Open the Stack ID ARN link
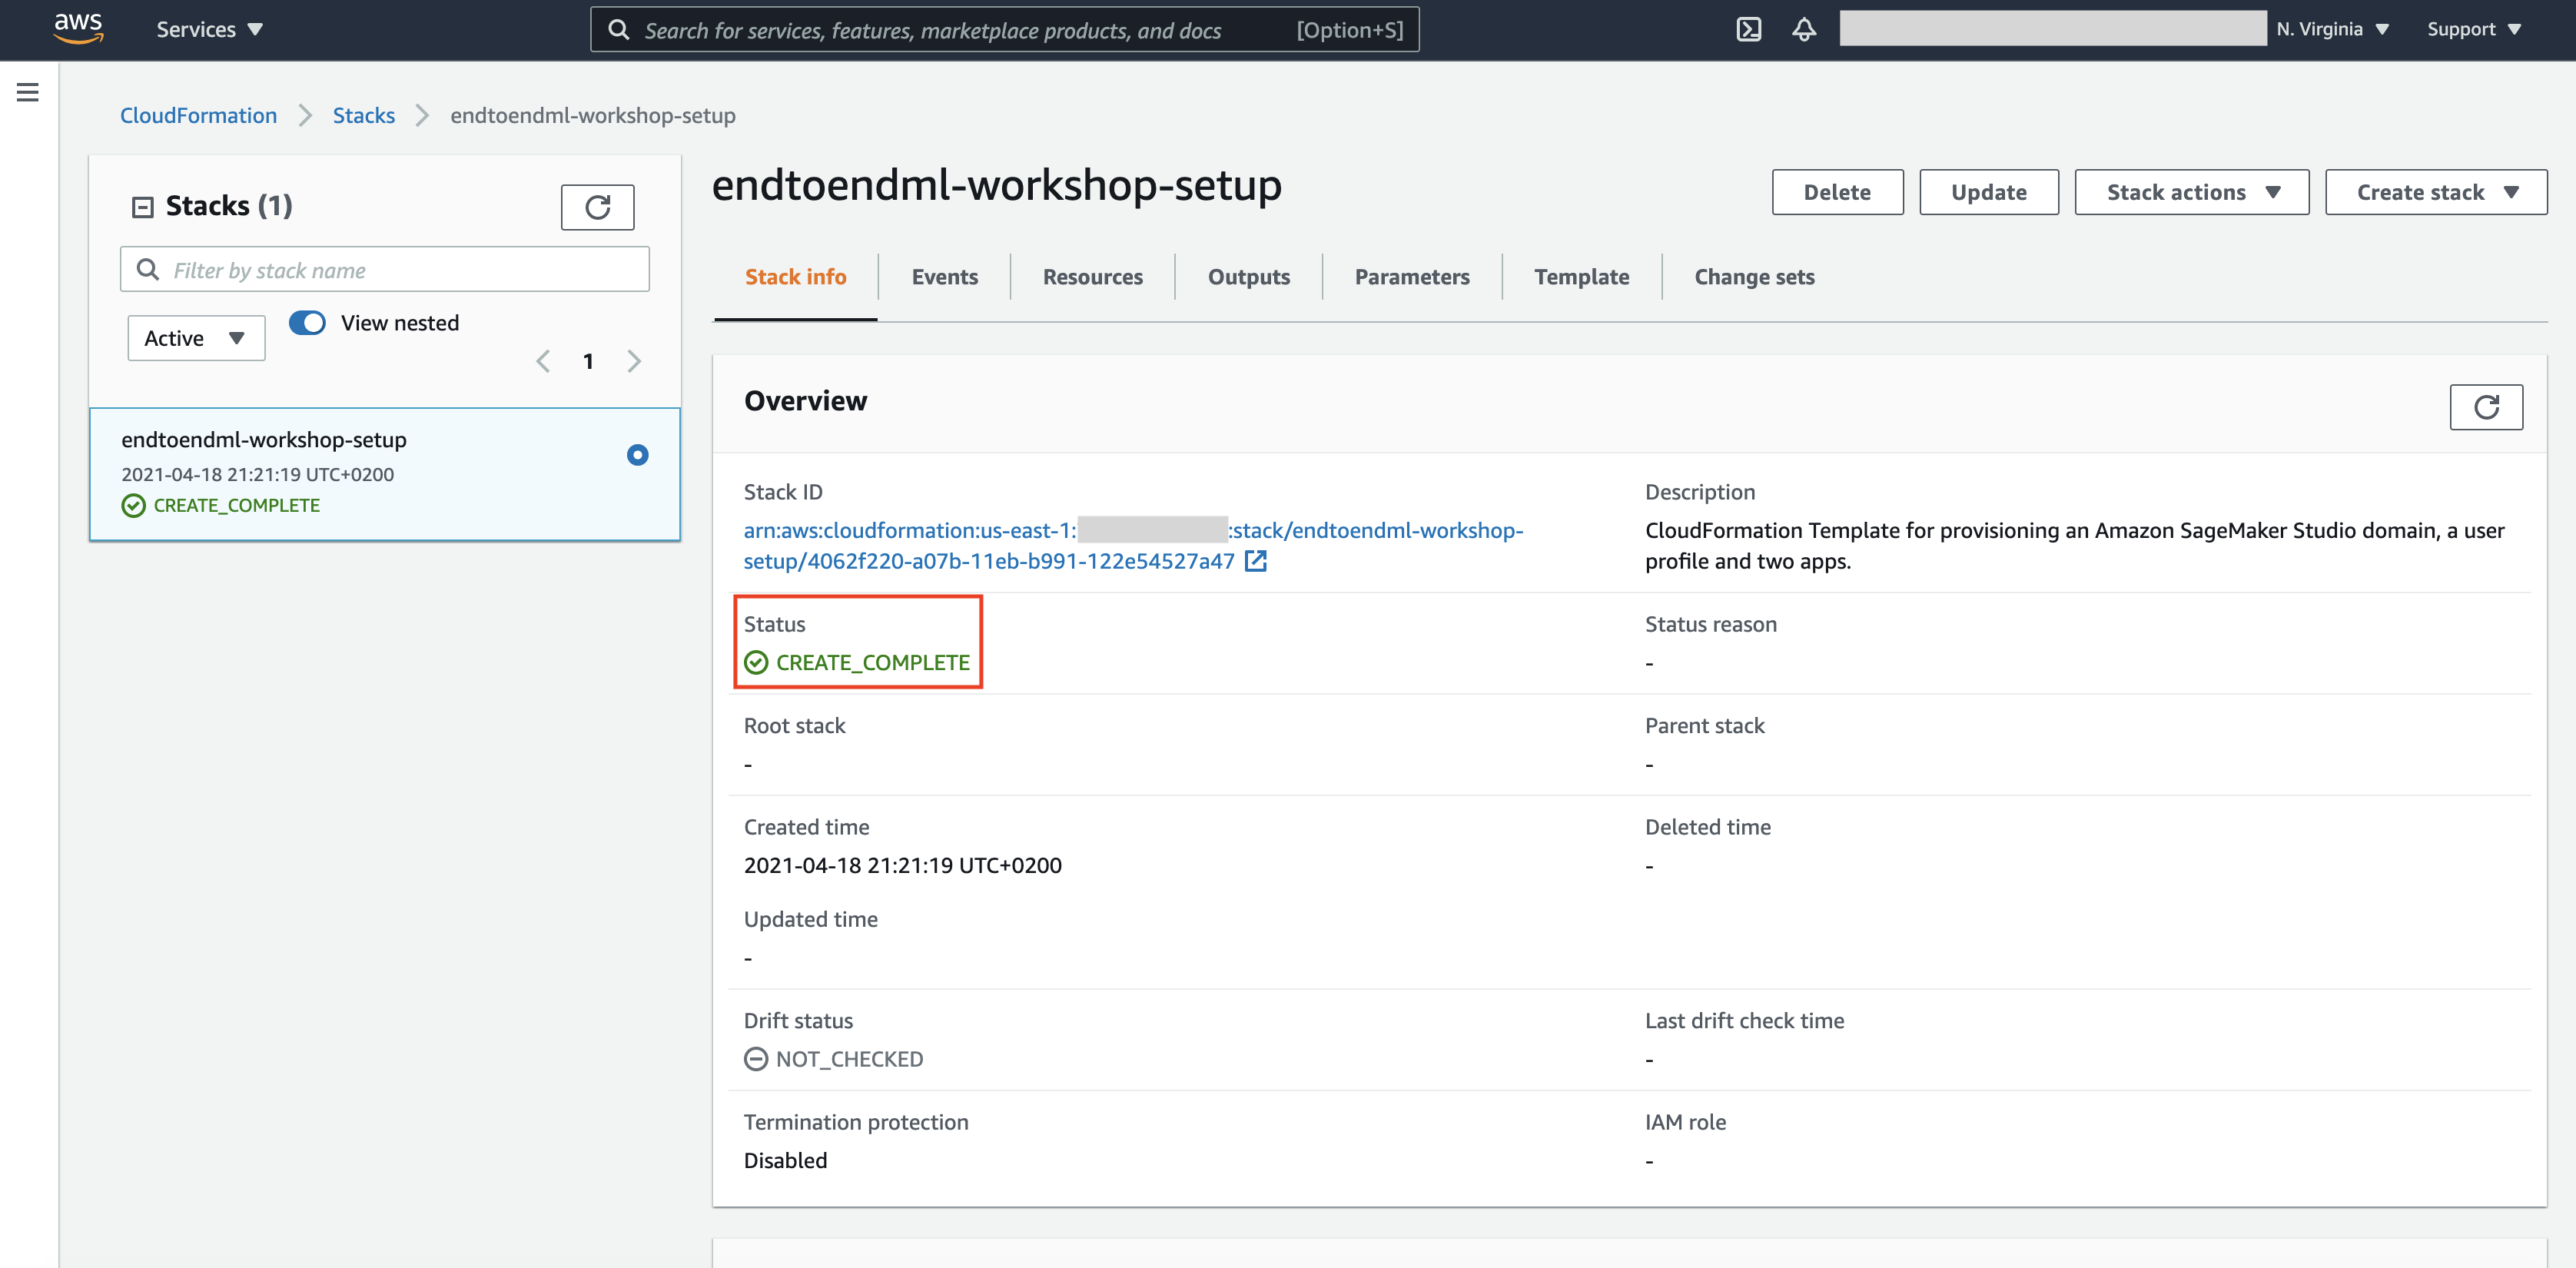2576x1268 pixels. [x=1133, y=546]
